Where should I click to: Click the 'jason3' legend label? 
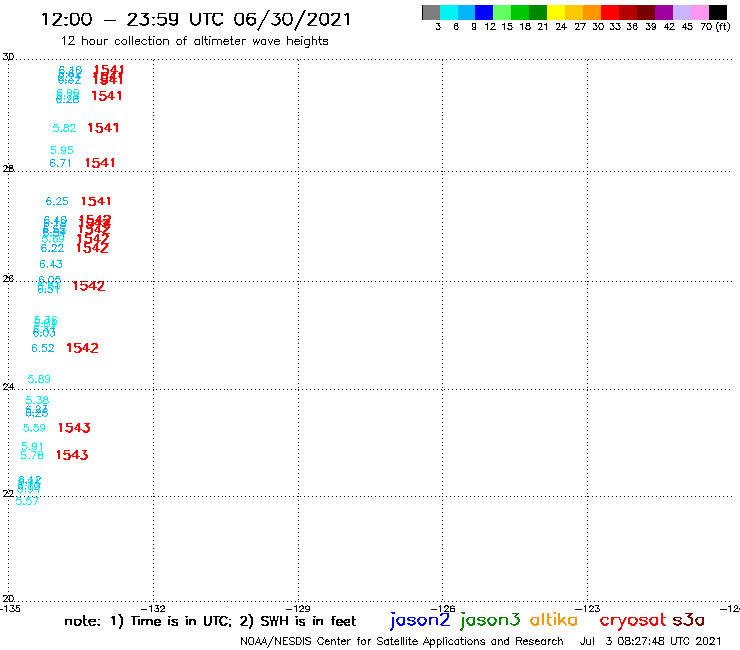pos(490,620)
